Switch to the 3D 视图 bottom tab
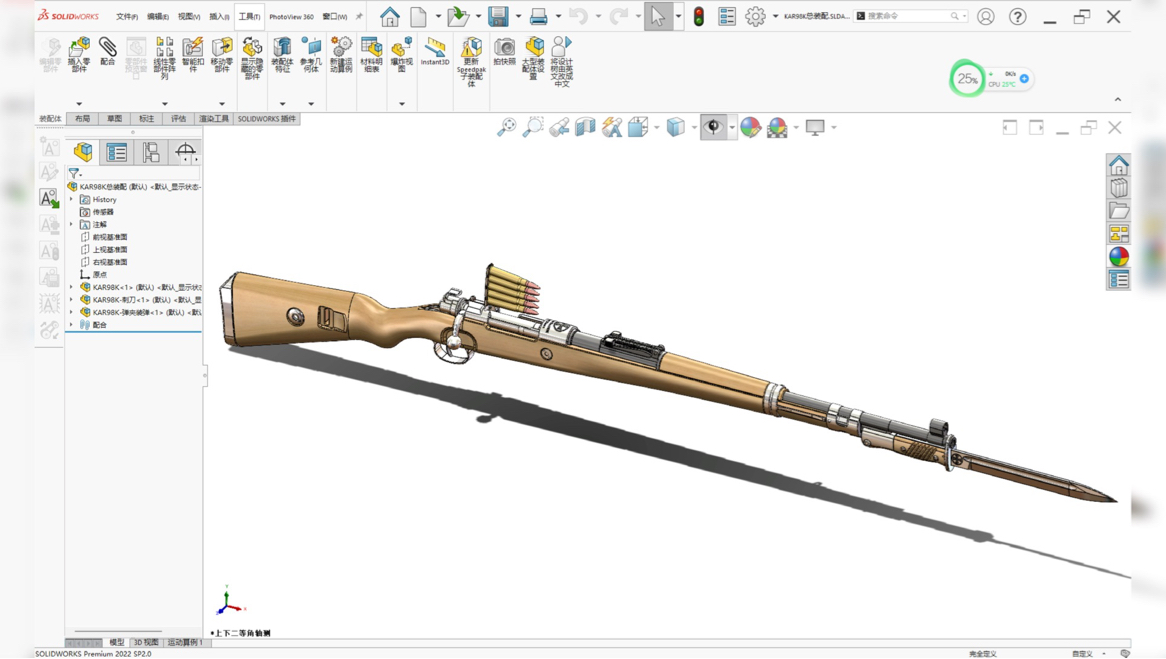The height and width of the screenshot is (659, 1166). coord(146,642)
